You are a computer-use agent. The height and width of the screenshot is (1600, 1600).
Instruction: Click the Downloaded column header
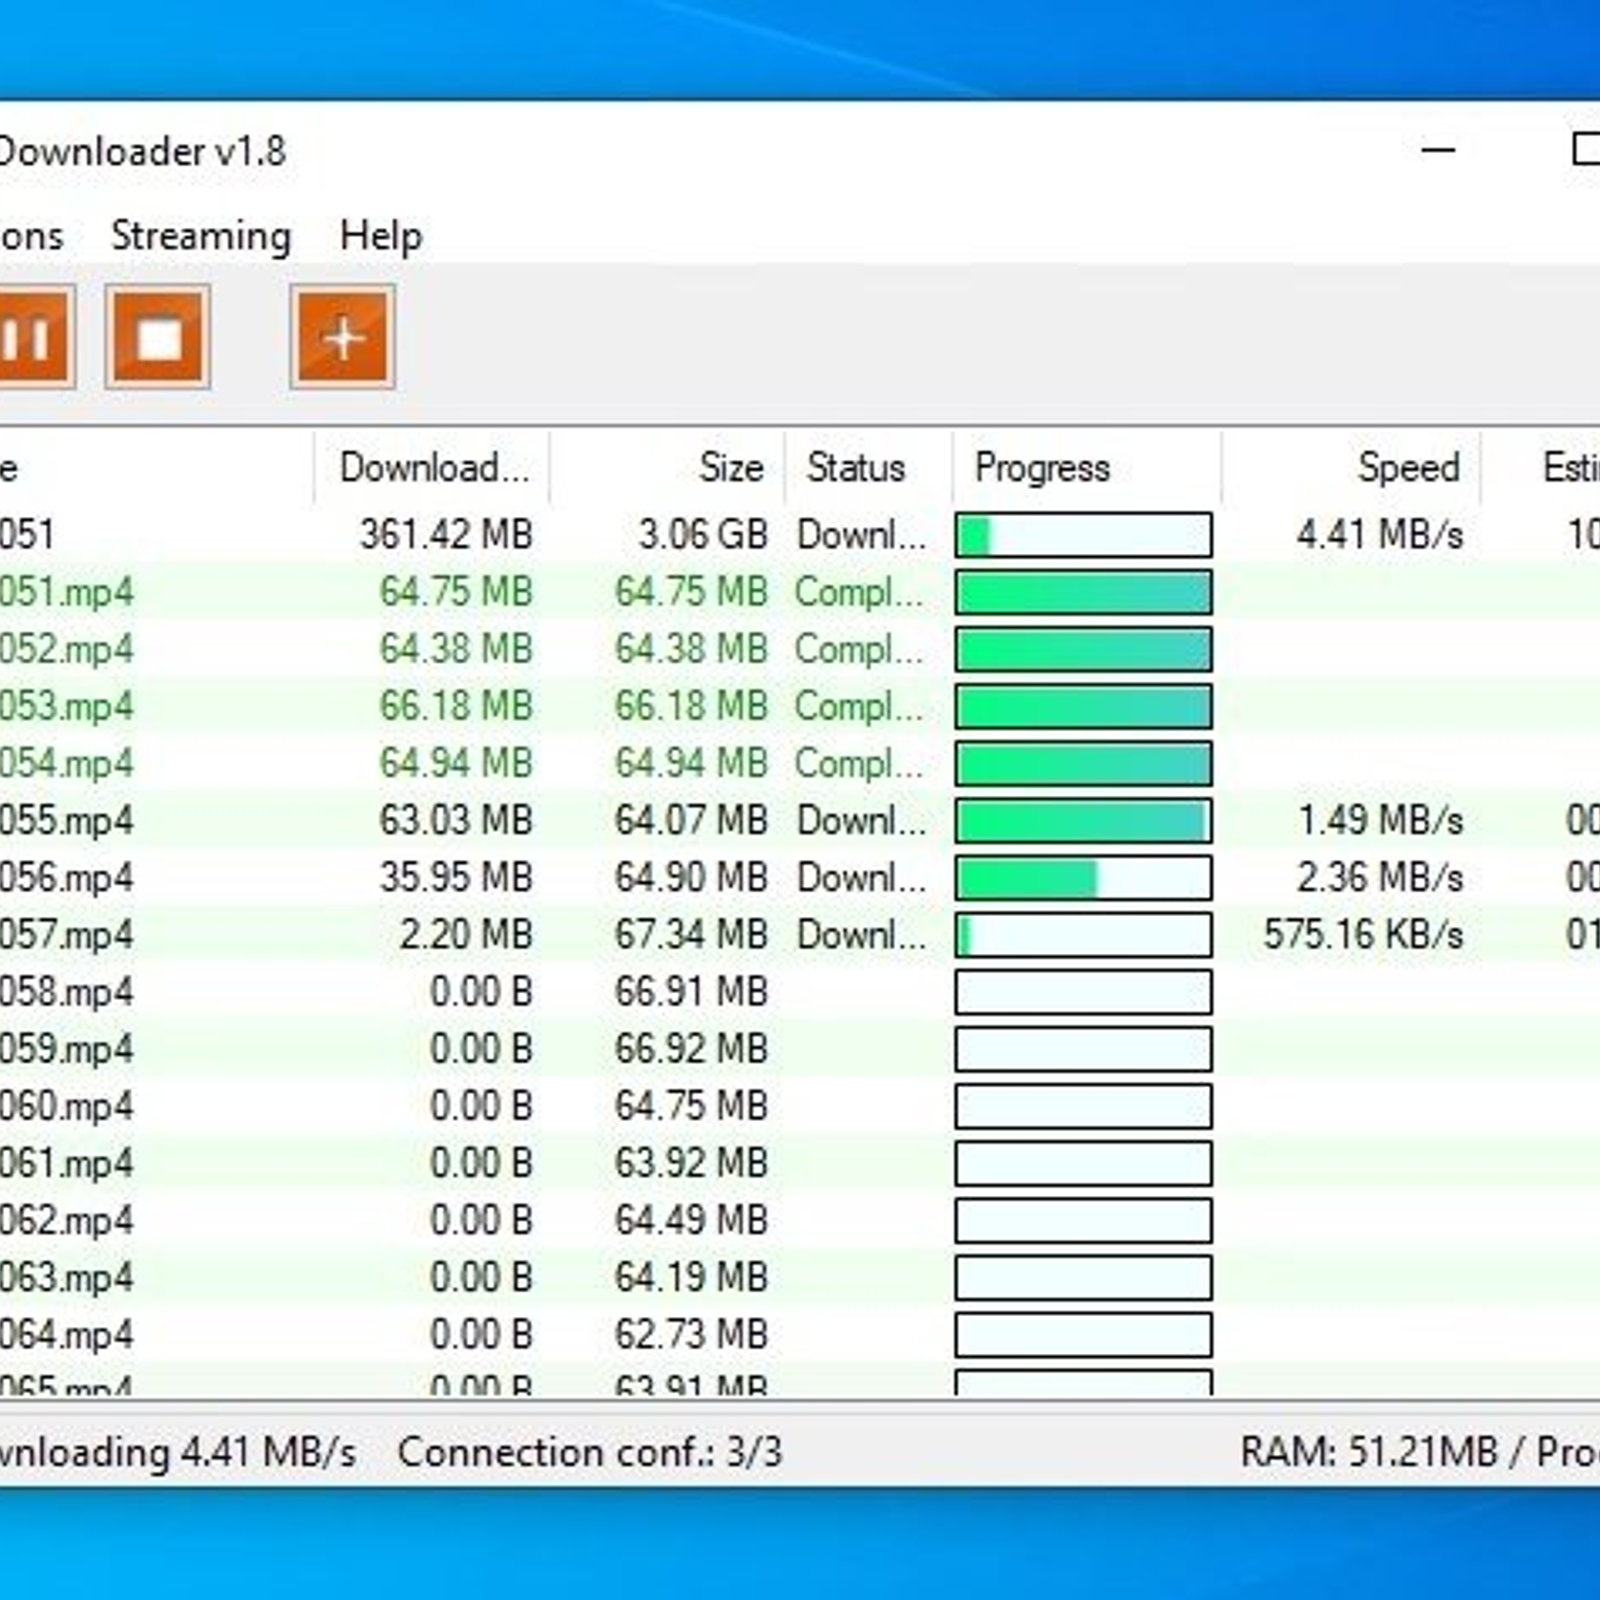pyautogui.click(x=434, y=468)
